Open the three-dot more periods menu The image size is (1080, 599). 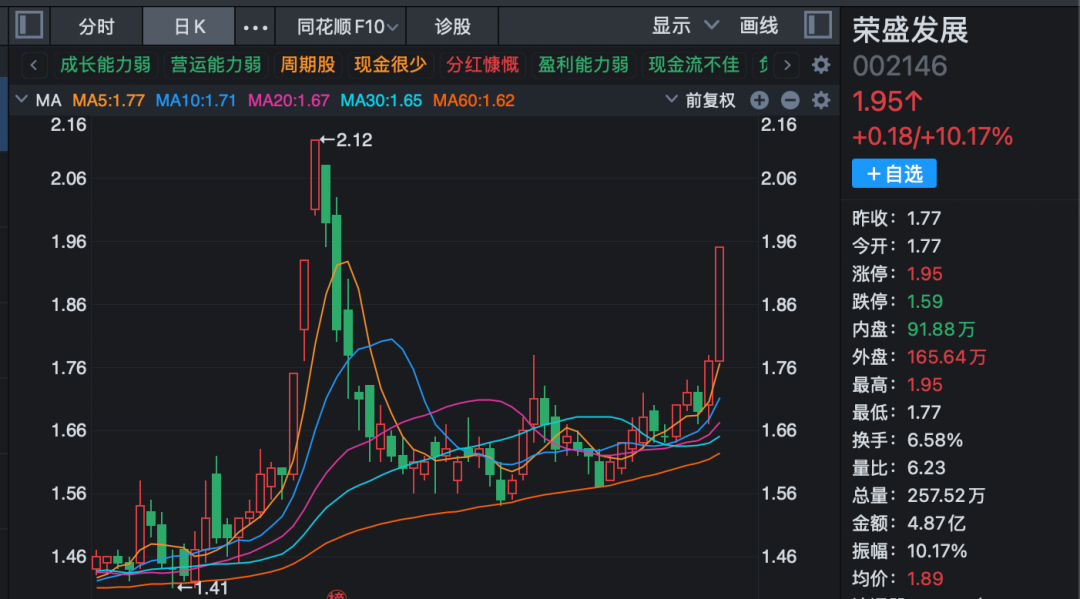click(x=256, y=27)
